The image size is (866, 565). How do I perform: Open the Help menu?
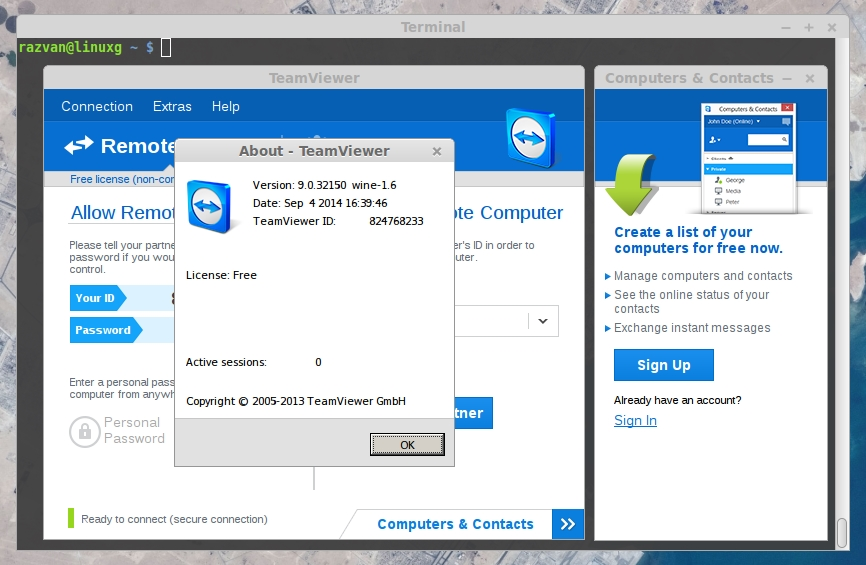[x=225, y=107]
